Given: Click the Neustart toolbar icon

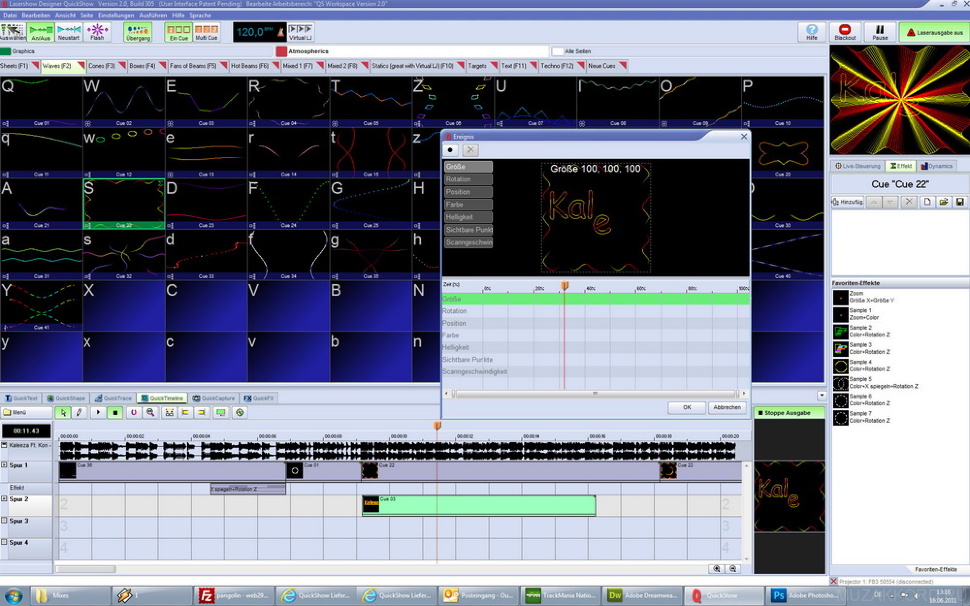Looking at the screenshot, I should tap(69, 32).
